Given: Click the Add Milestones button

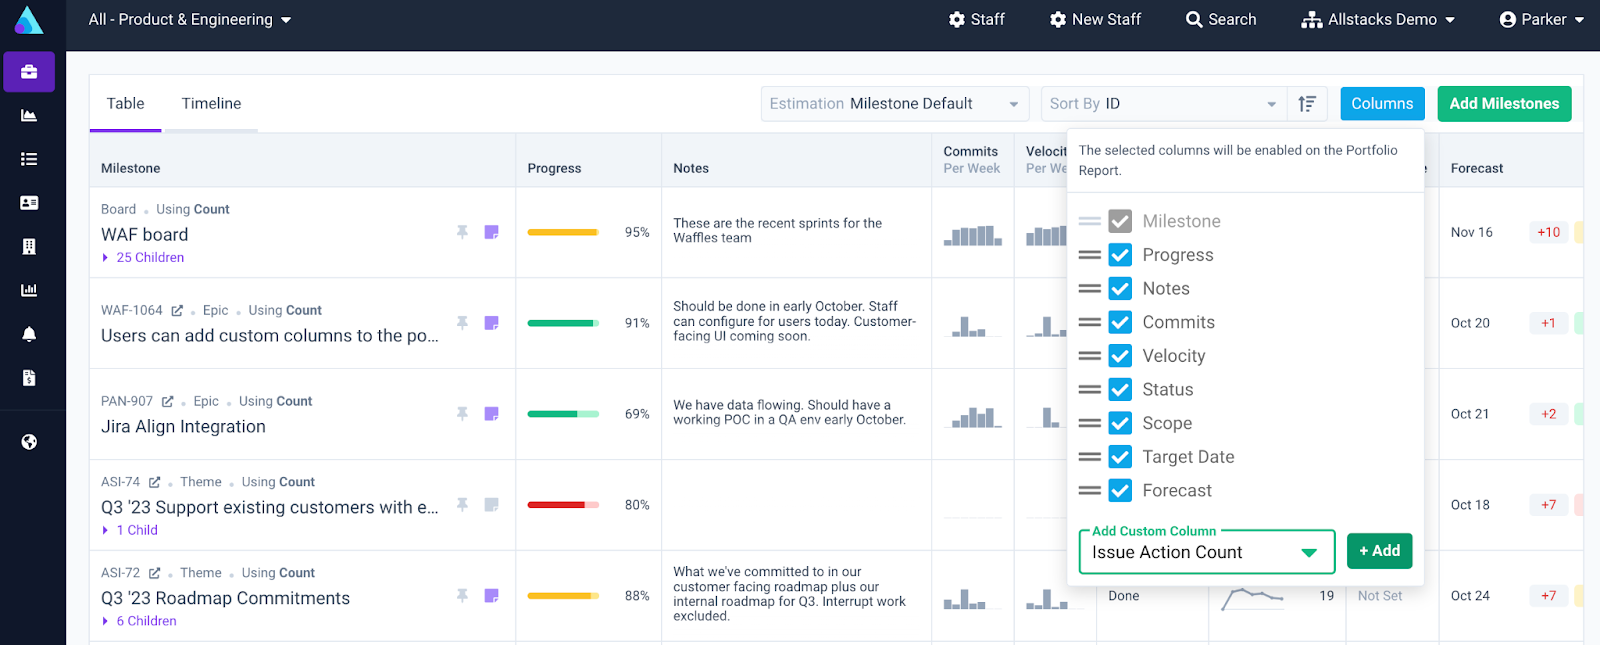Looking at the screenshot, I should click(1503, 104).
